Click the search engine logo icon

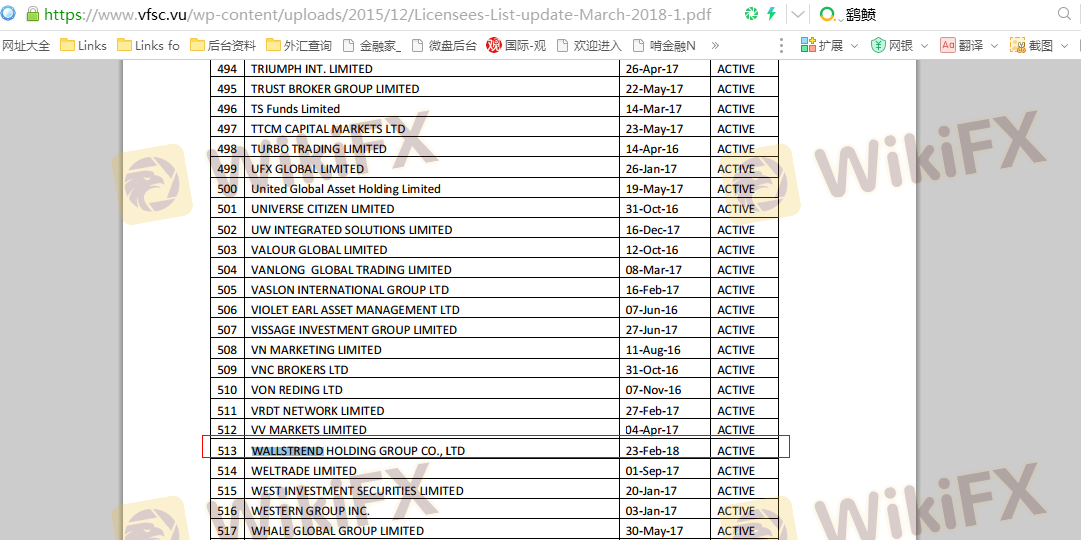click(829, 14)
